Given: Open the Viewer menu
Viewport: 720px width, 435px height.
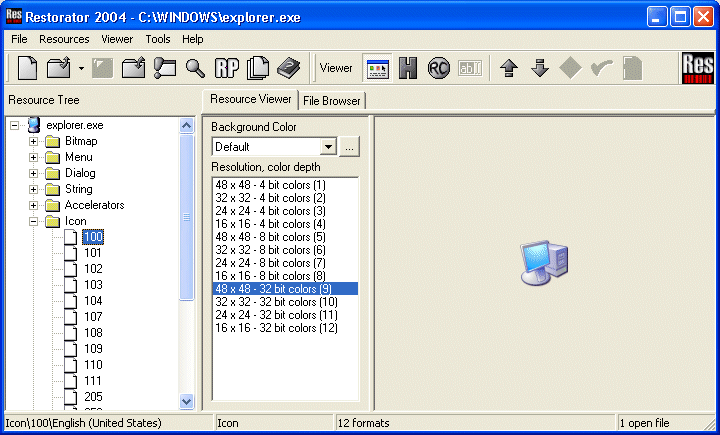Looking at the screenshot, I should coord(117,40).
